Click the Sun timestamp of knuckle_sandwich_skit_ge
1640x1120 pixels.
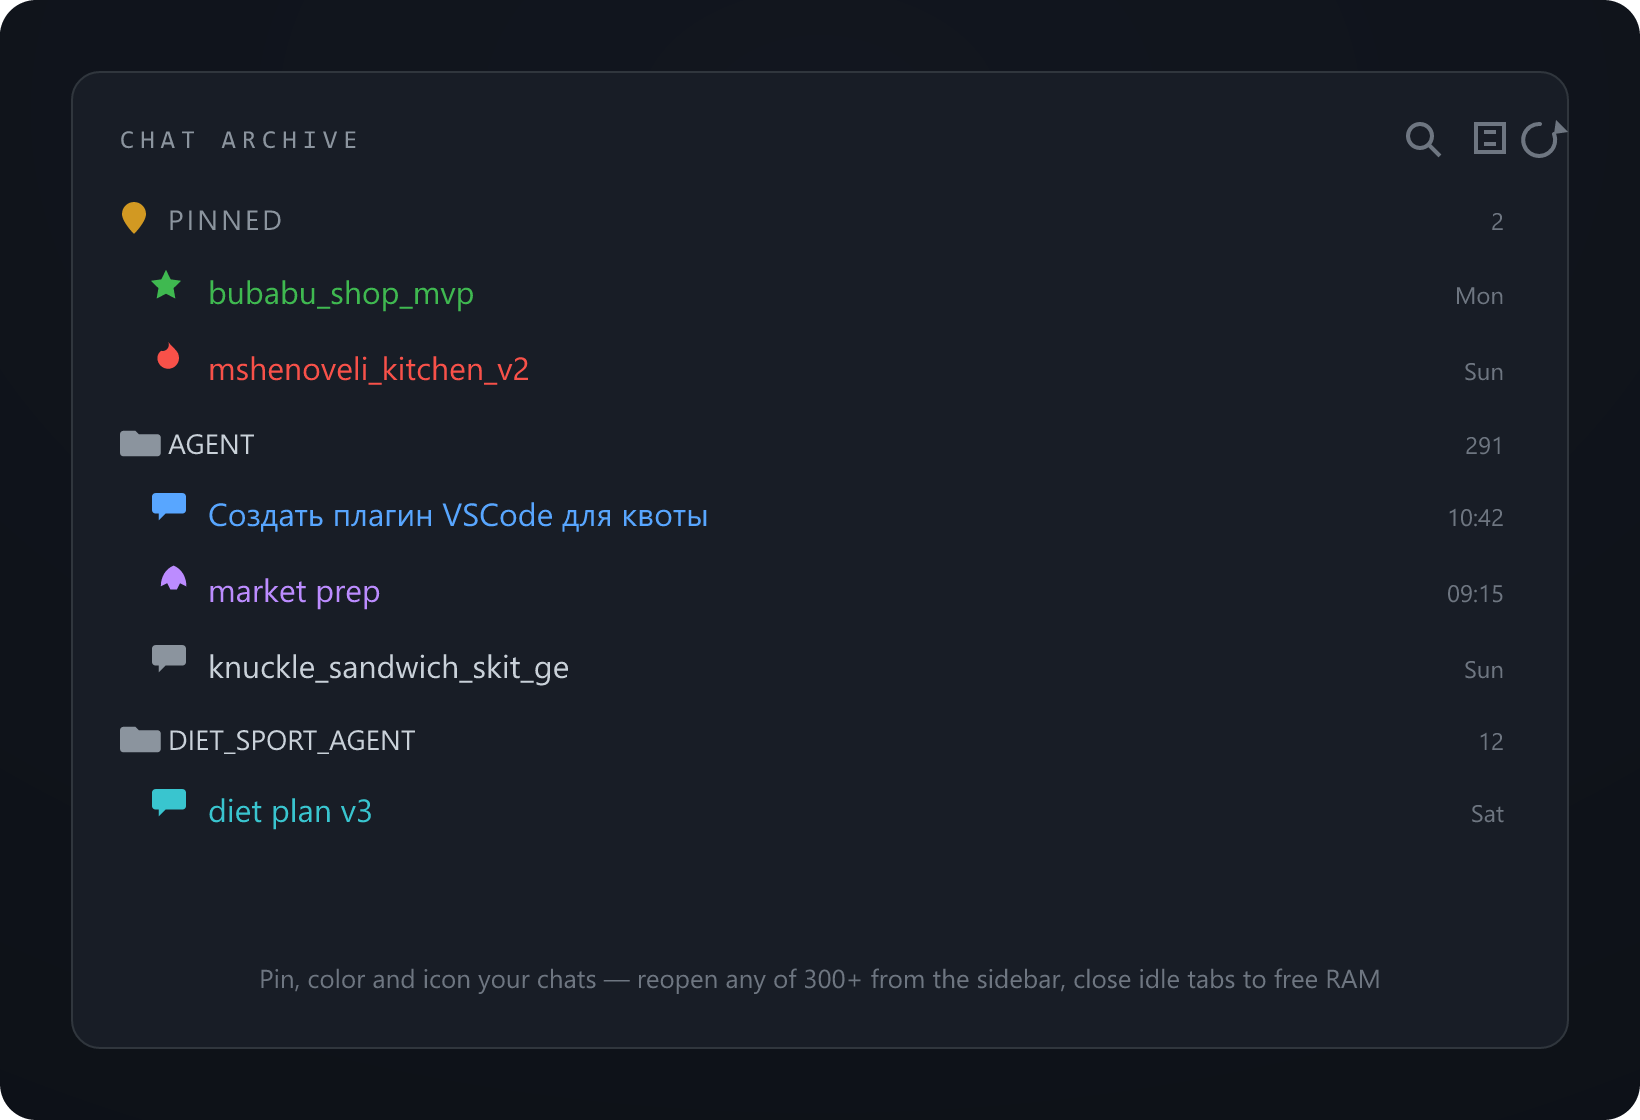(1484, 670)
